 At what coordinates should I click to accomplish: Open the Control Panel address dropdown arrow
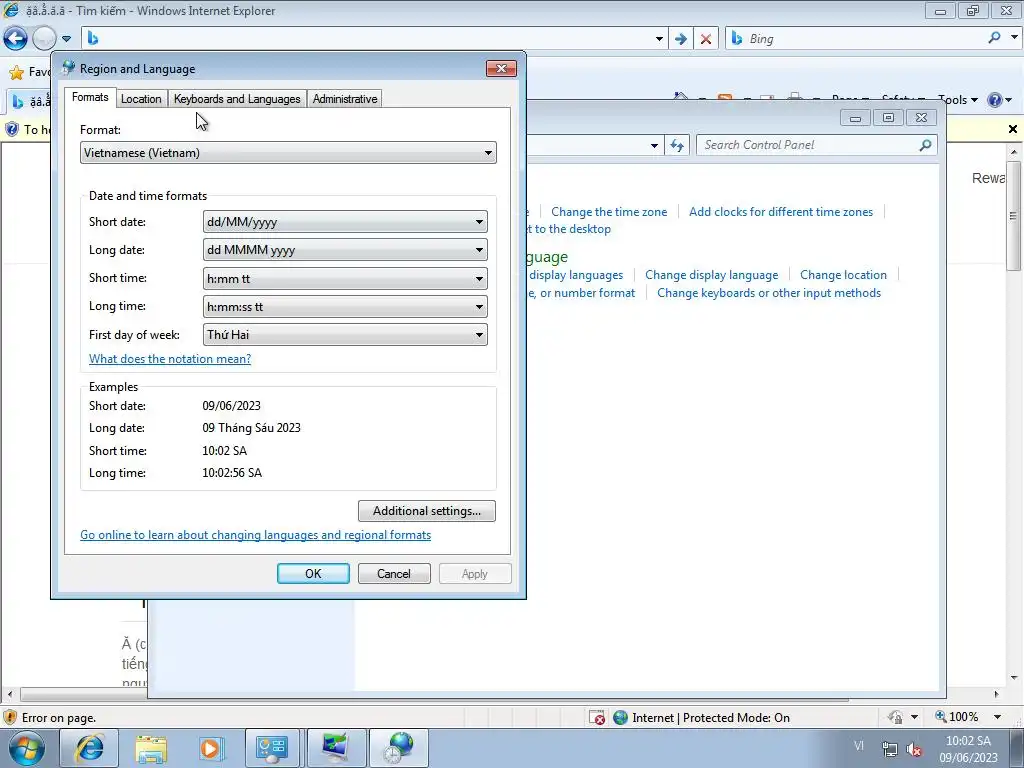[x=654, y=145]
